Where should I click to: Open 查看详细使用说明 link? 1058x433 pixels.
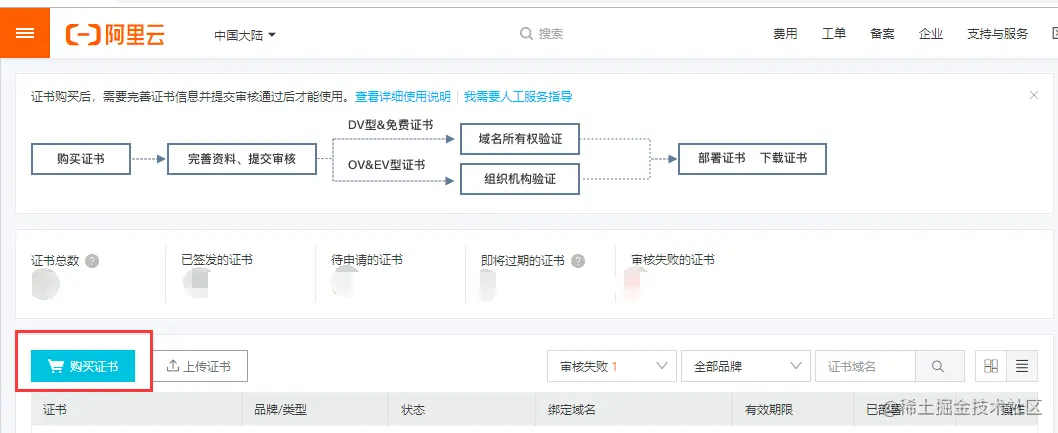[403, 96]
